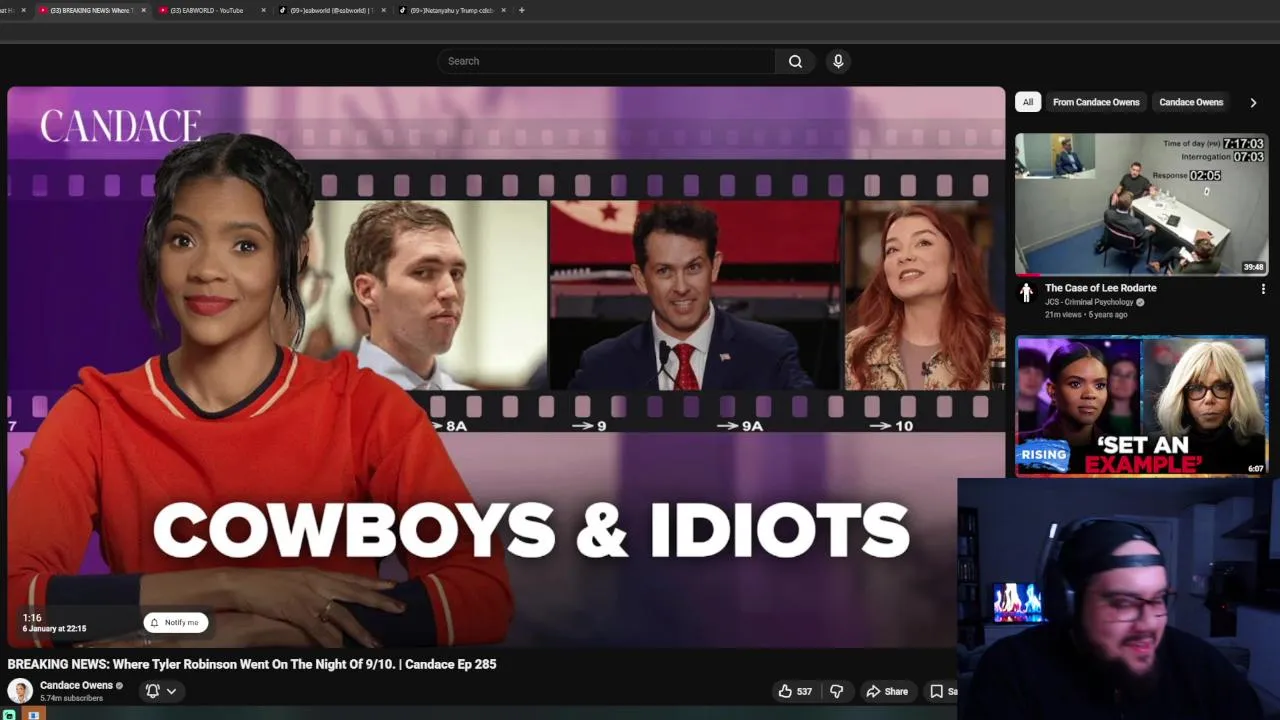Open the notification bell dropdown

pyautogui.click(x=161, y=691)
